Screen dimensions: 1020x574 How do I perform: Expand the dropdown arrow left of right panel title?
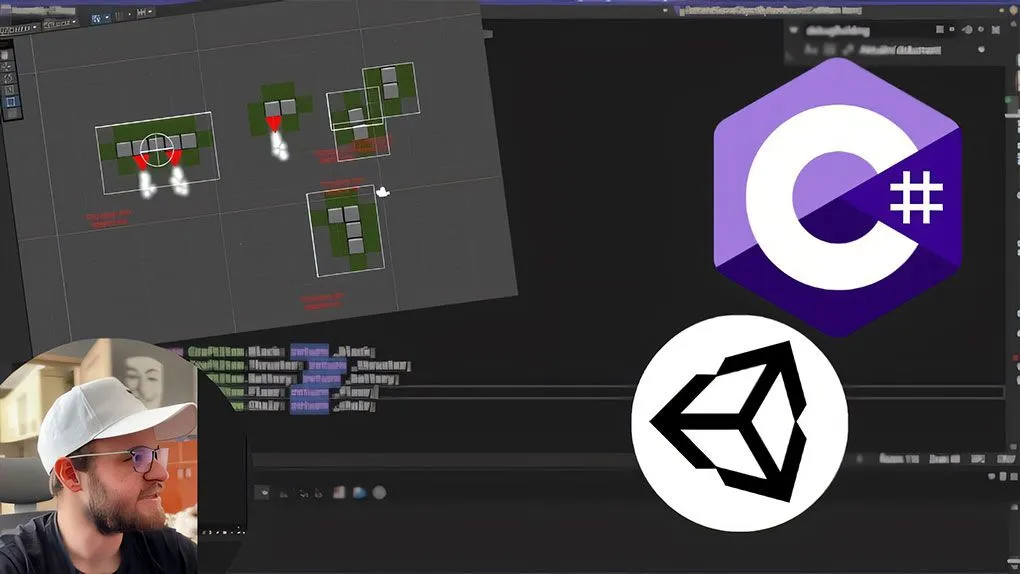794,30
